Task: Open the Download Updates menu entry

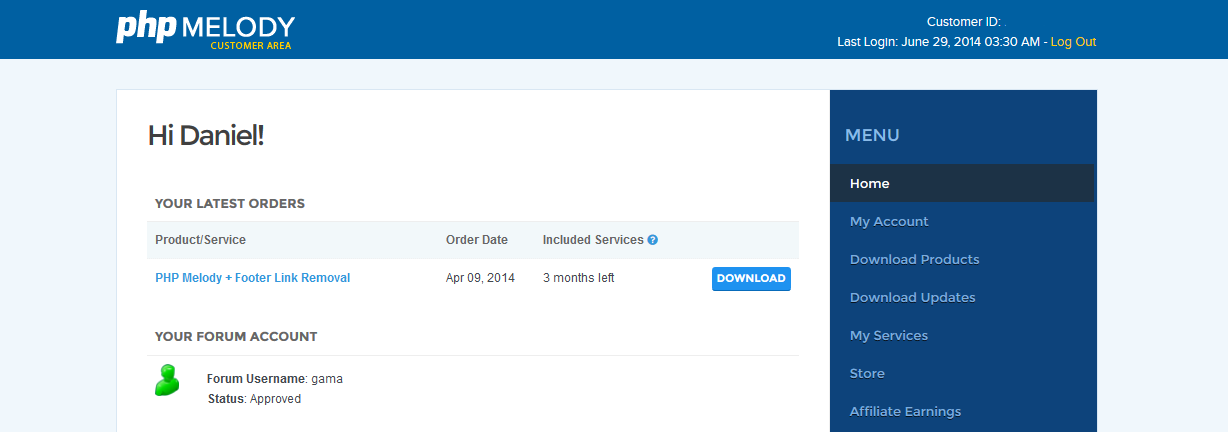Action: 912,298
